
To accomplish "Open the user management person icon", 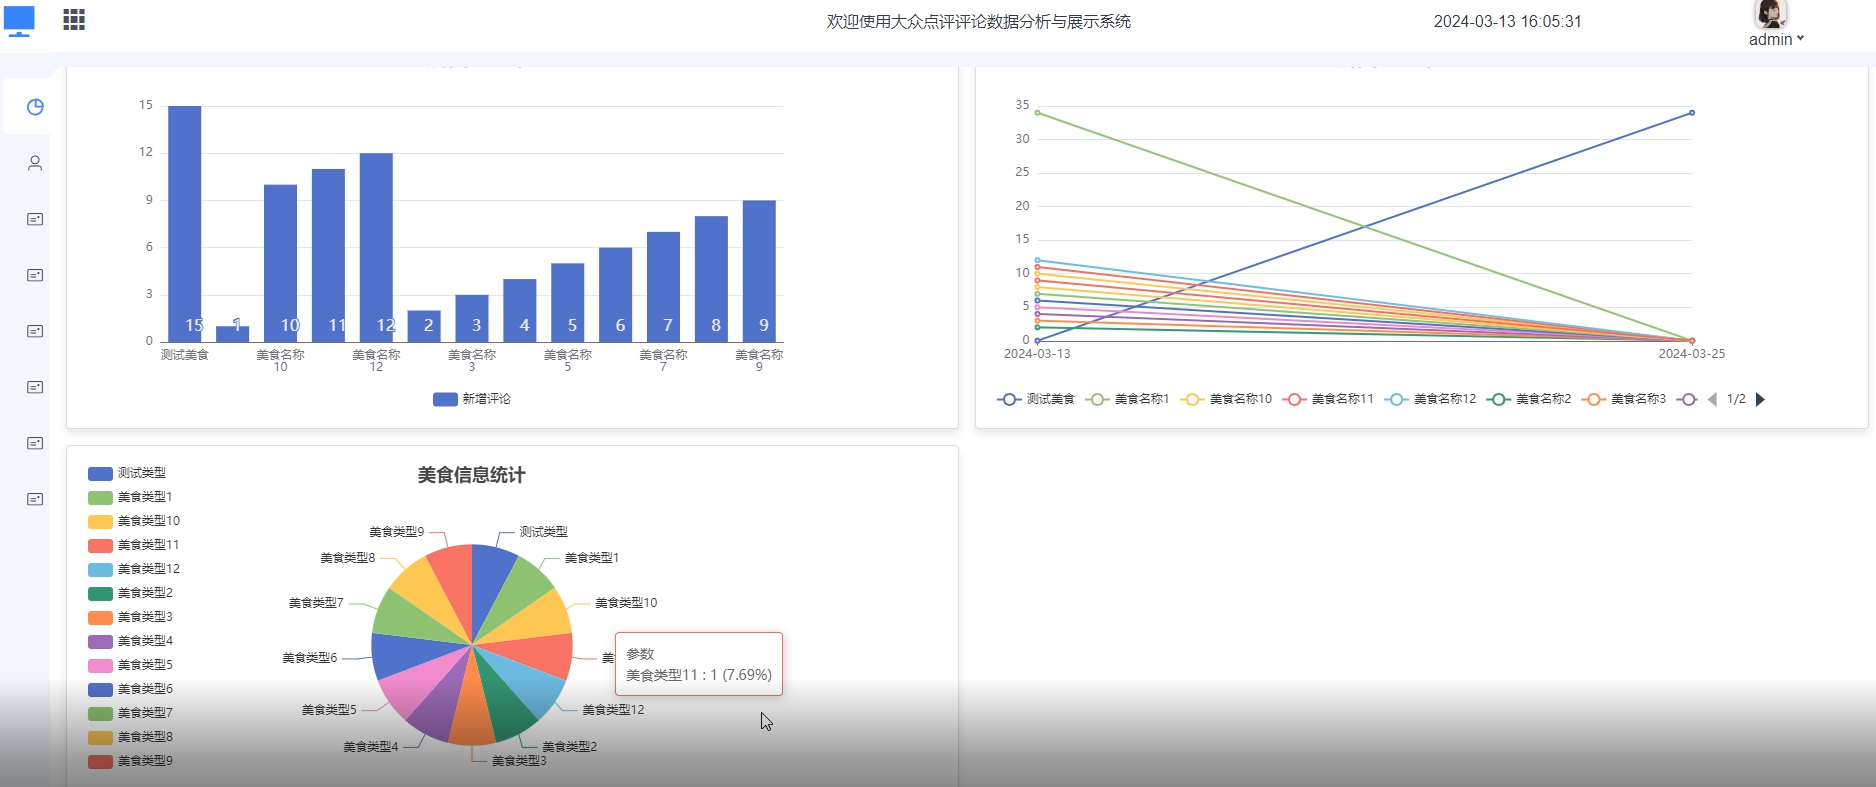I will (x=35, y=163).
